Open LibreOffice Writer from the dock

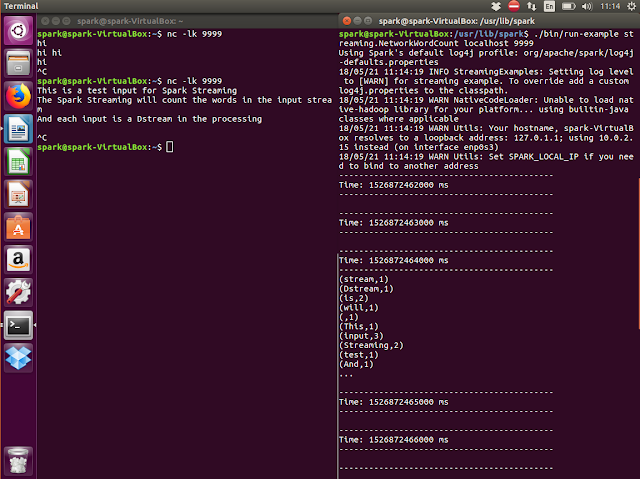point(18,129)
